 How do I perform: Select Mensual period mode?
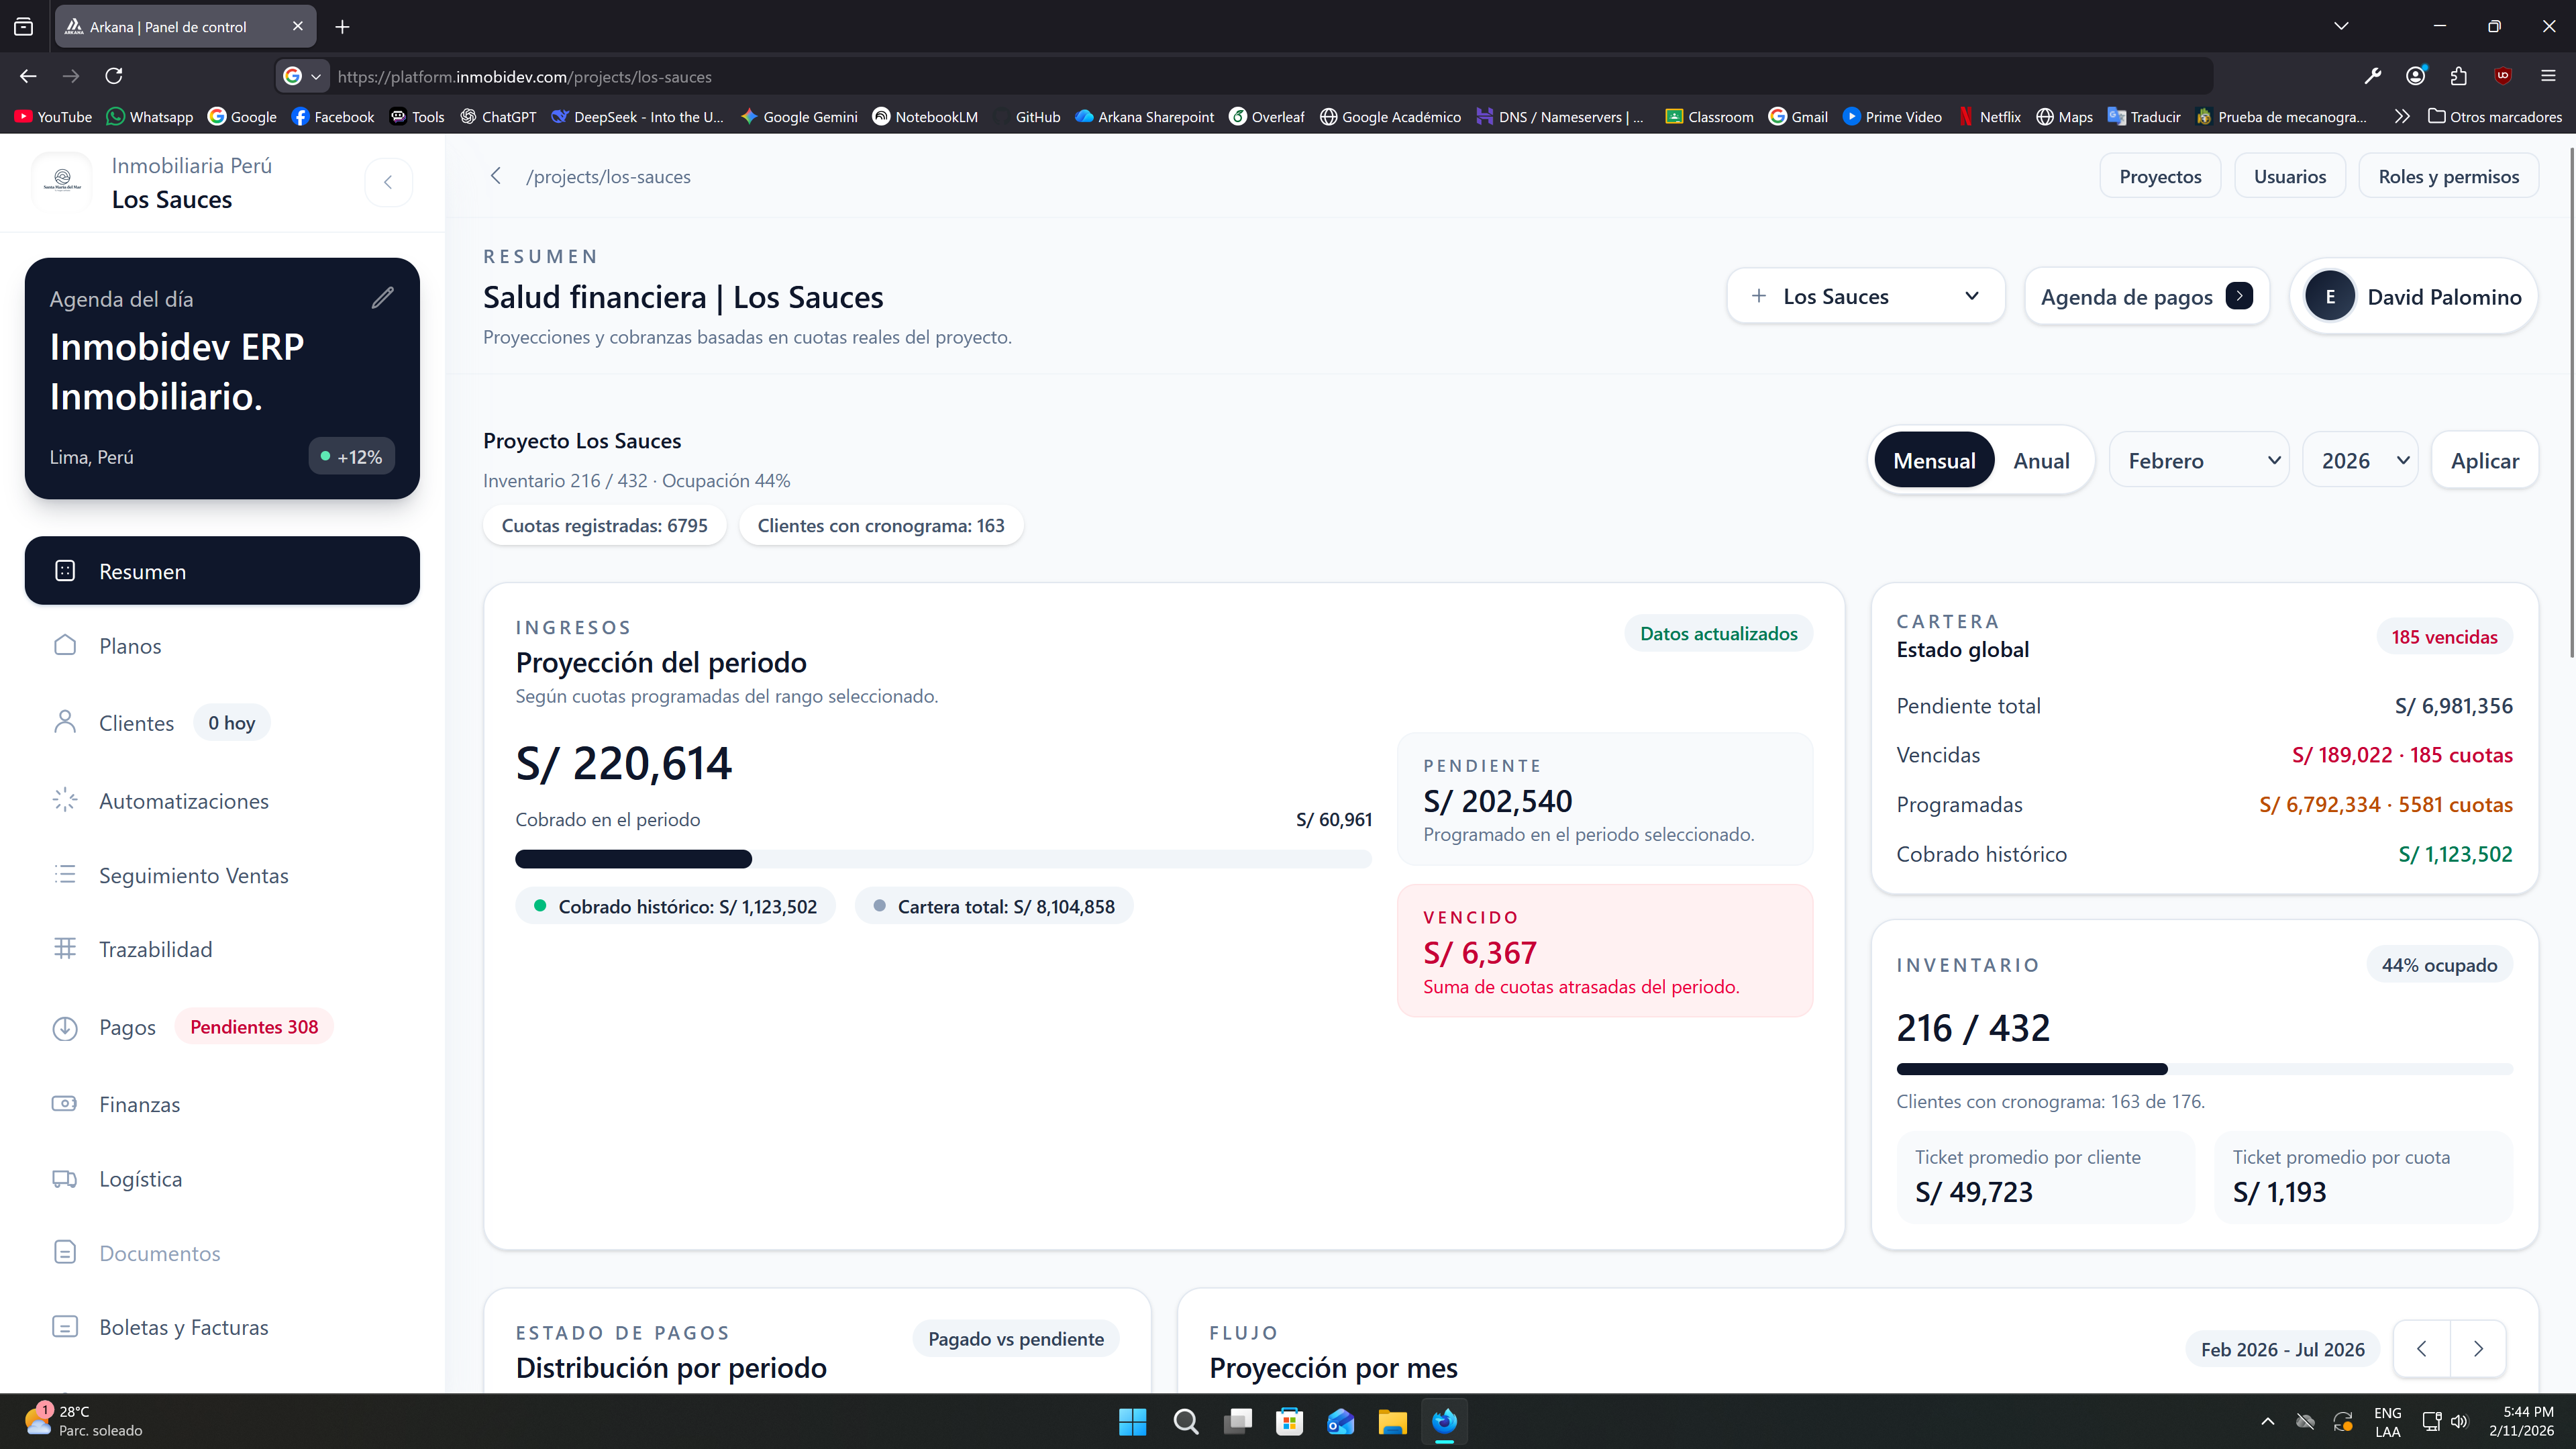1934,460
